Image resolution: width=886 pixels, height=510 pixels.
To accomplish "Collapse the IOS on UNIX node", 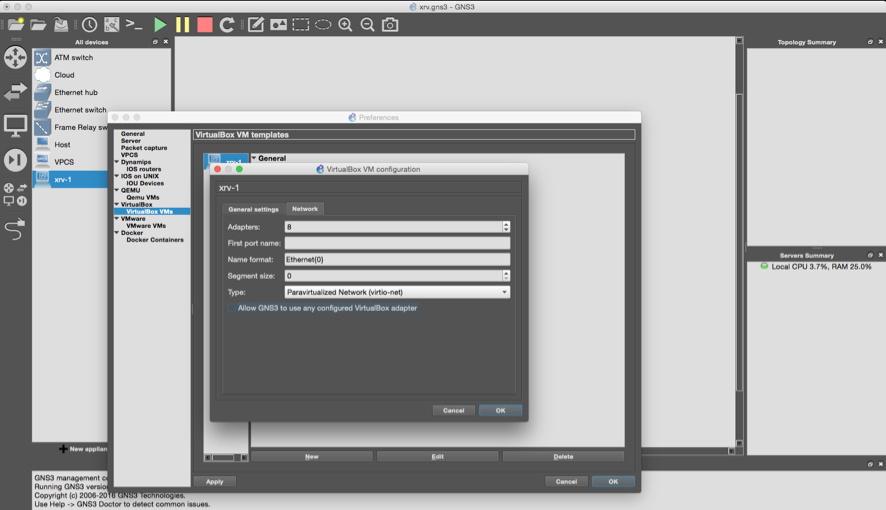I will (117, 176).
